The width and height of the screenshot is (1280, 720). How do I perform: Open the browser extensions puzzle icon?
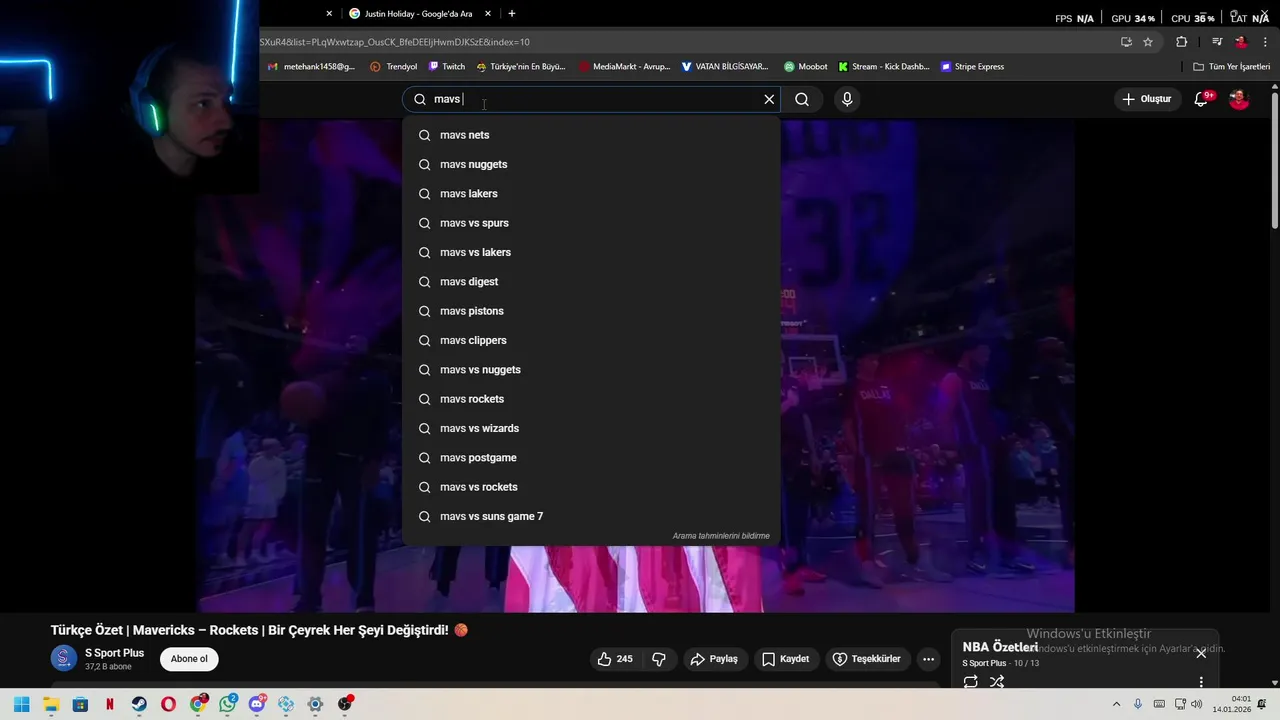click(x=1182, y=42)
